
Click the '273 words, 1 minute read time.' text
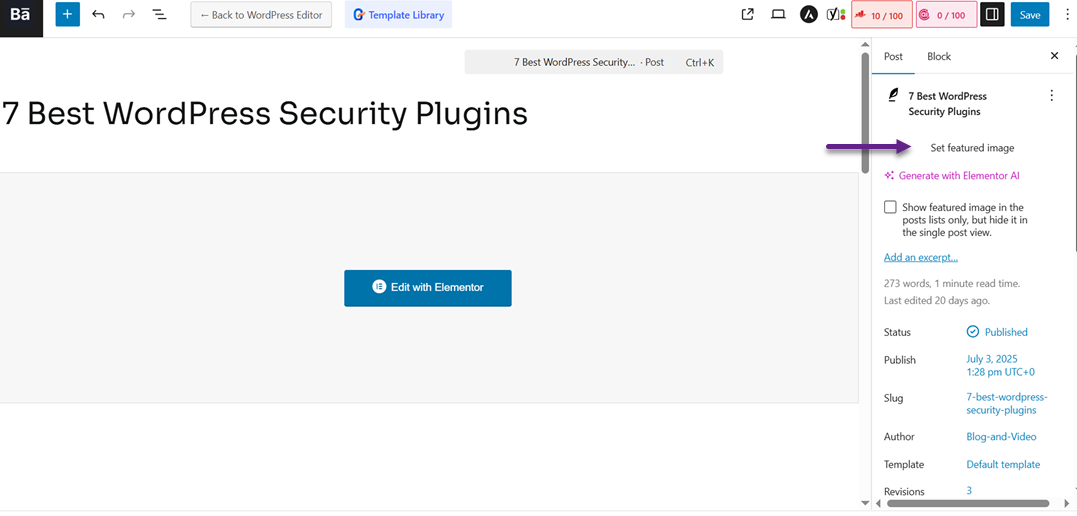(x=952, y=283)
